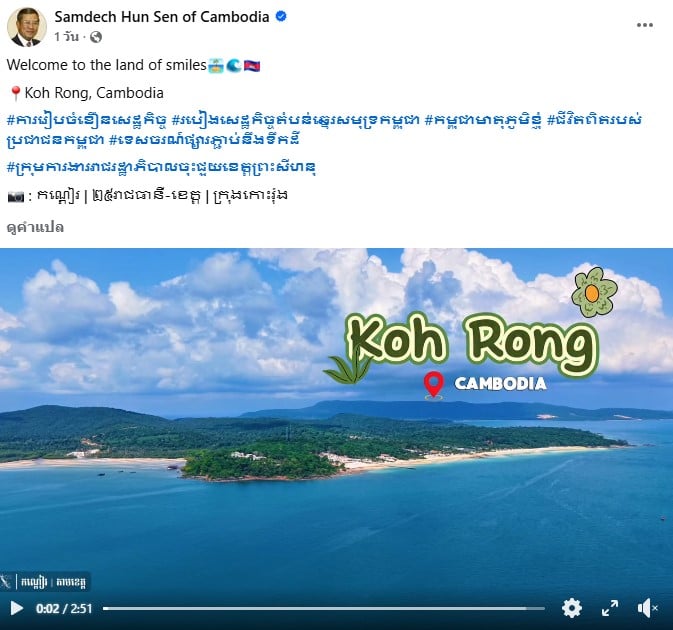
Task: Click the Koh Rong title overlay in video
Action: pyautogui.click(x=472, y=343)
